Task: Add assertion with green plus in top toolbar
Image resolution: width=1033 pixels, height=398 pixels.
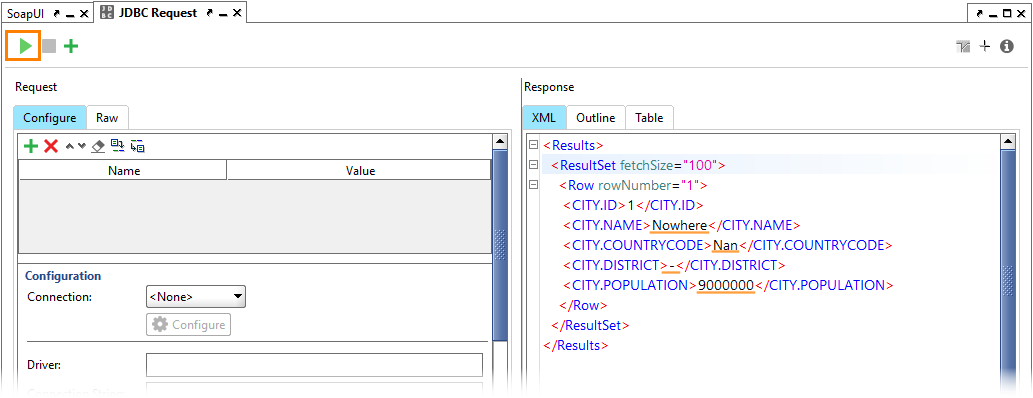Action: [x=70, y=46]
